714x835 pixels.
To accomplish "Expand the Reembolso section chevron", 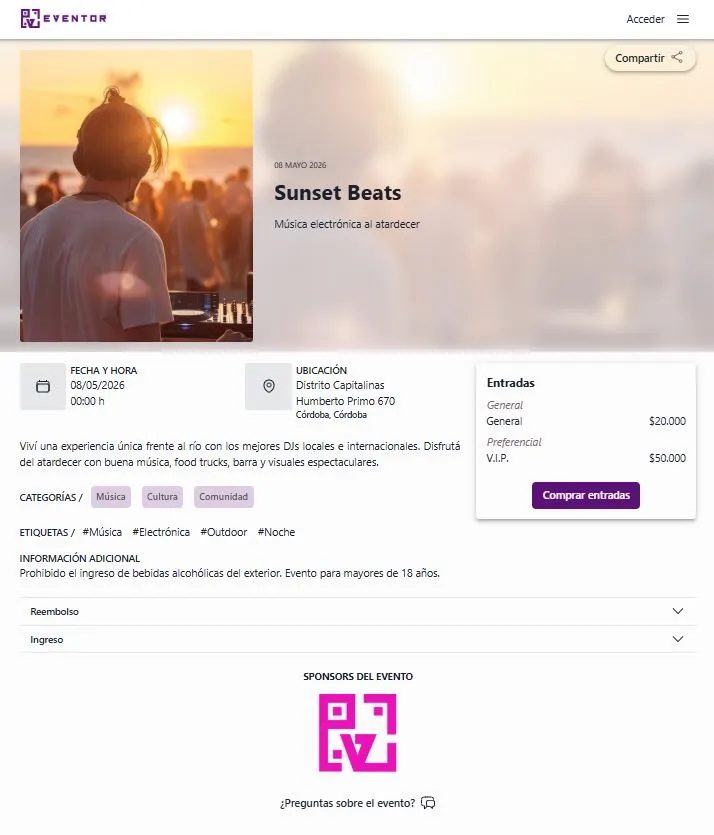I will [x=678, y=611].
